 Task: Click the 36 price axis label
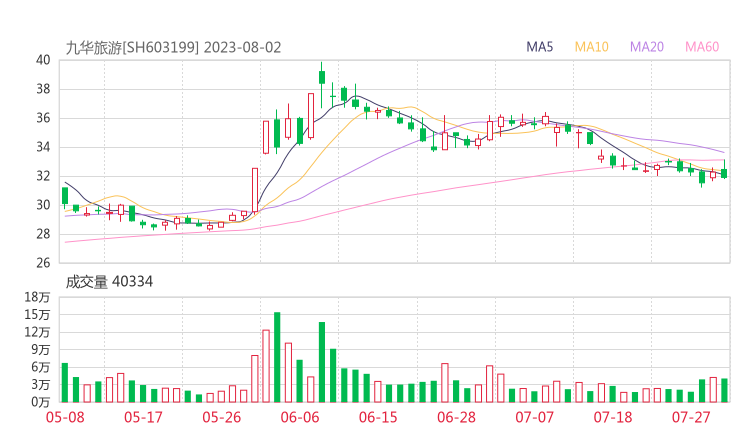43,118
